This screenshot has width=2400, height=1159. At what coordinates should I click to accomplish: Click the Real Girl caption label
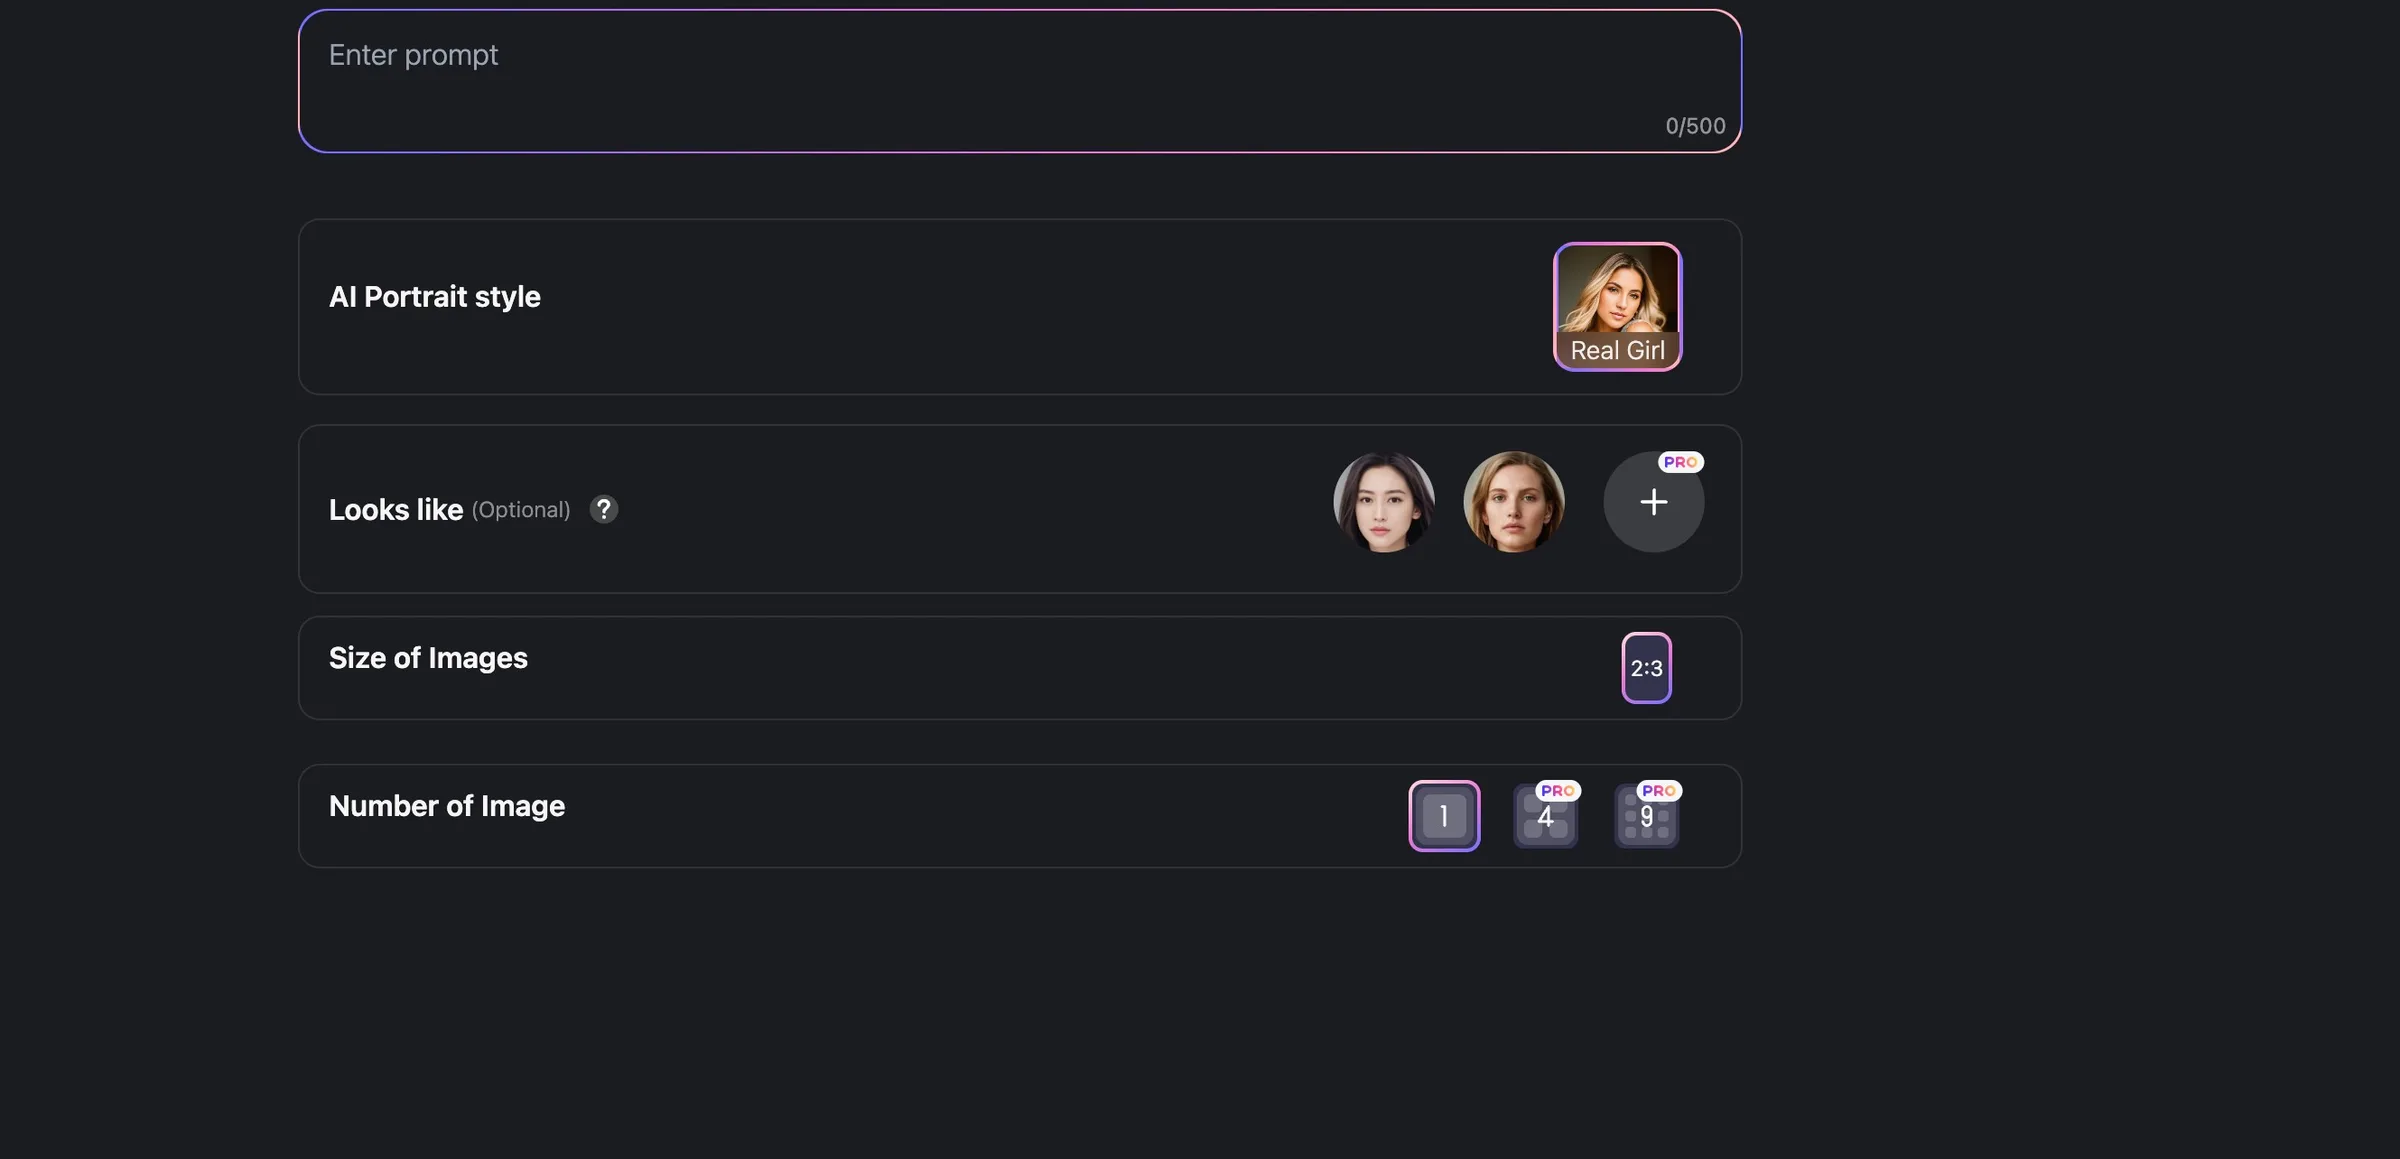(1617, 350)
